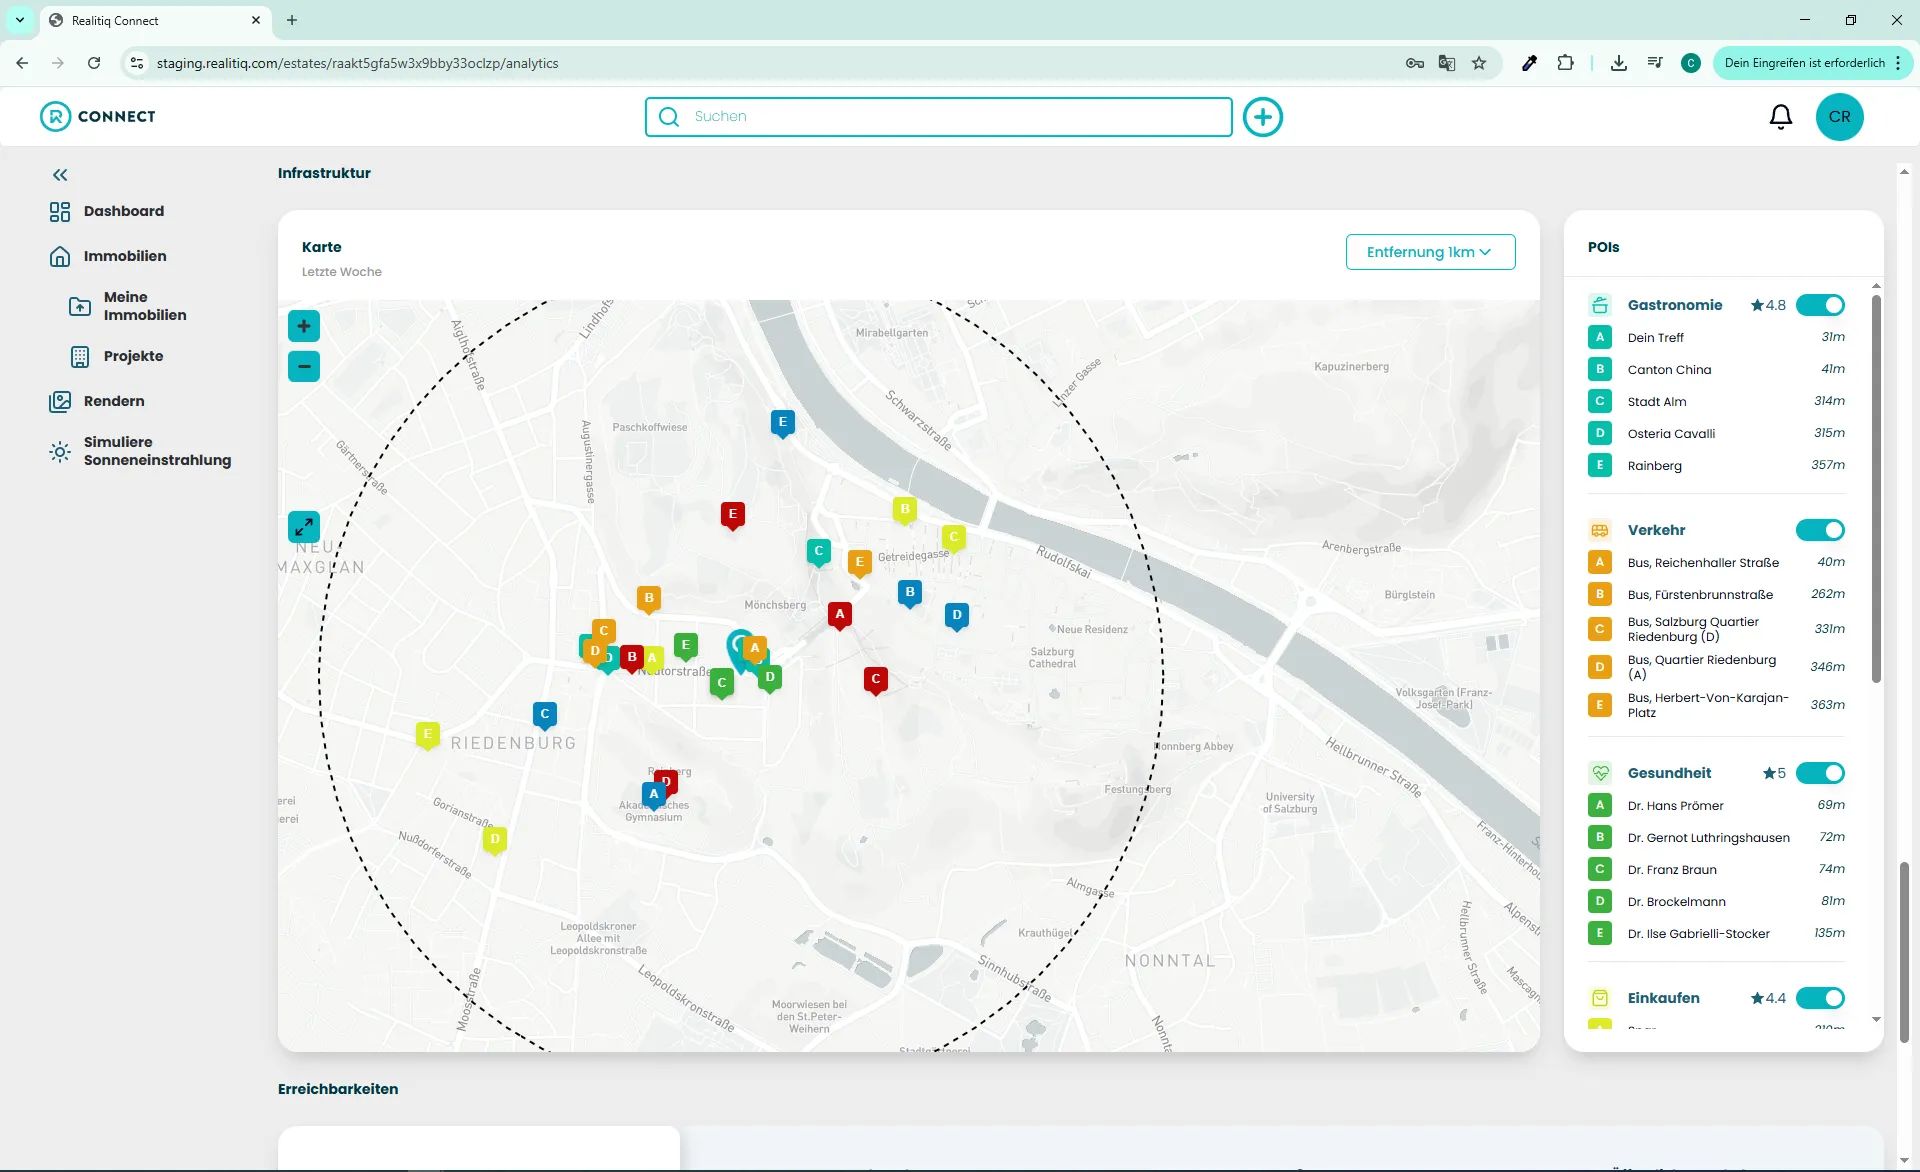
Task: Open the notifications bell
Action: (1781, 117)
